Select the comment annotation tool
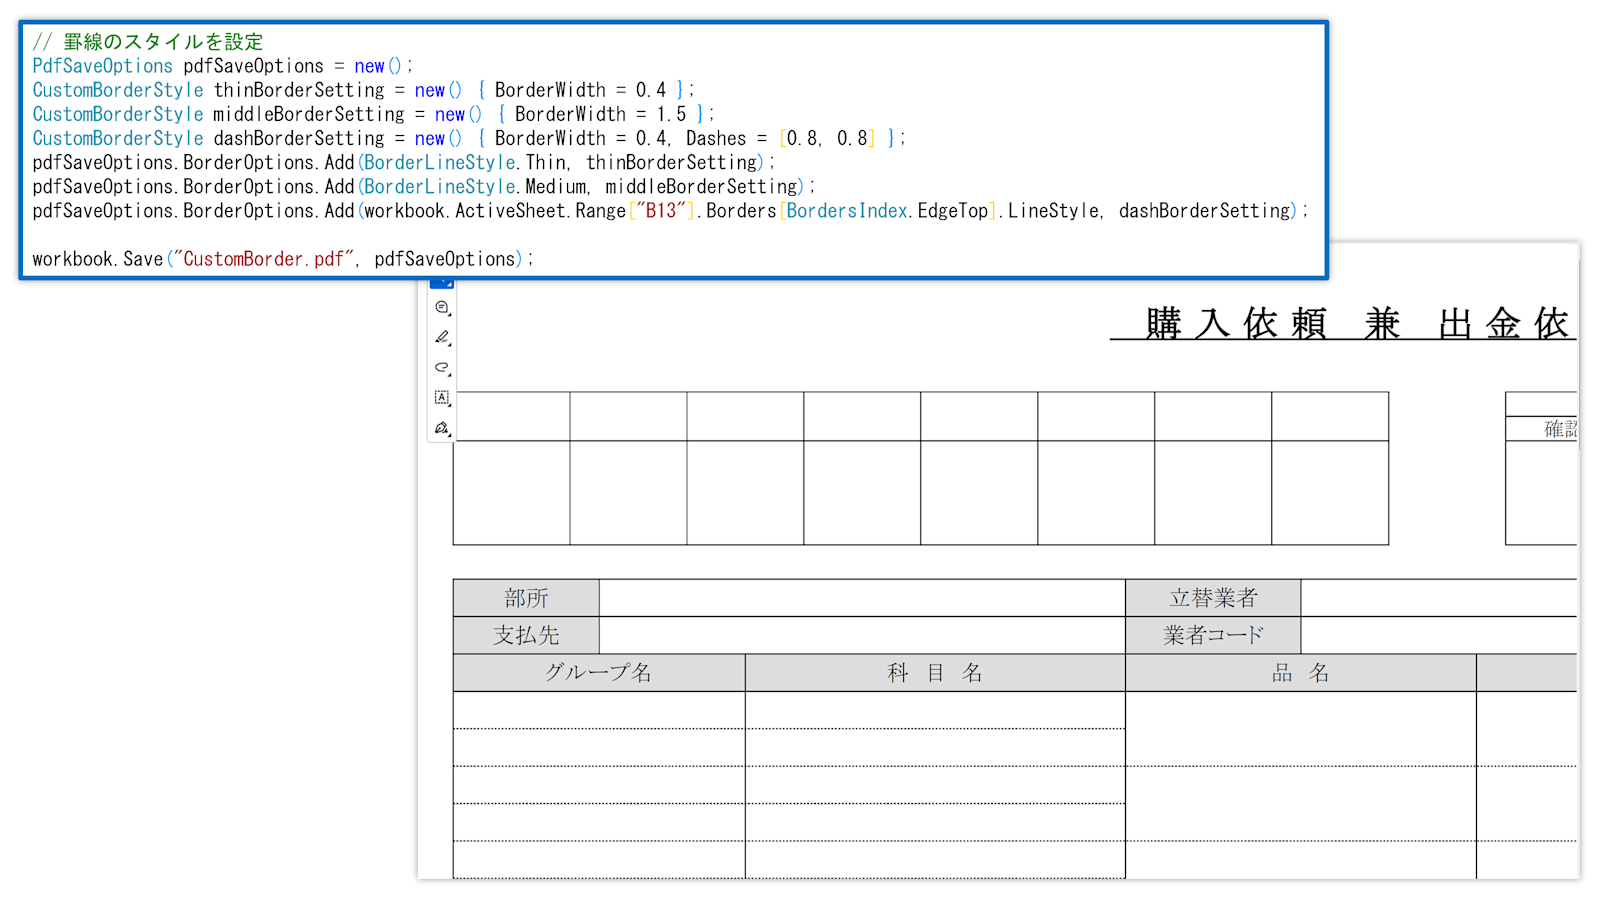The height and width of the screenshot is (900, 1600). [x=442, y=308]
